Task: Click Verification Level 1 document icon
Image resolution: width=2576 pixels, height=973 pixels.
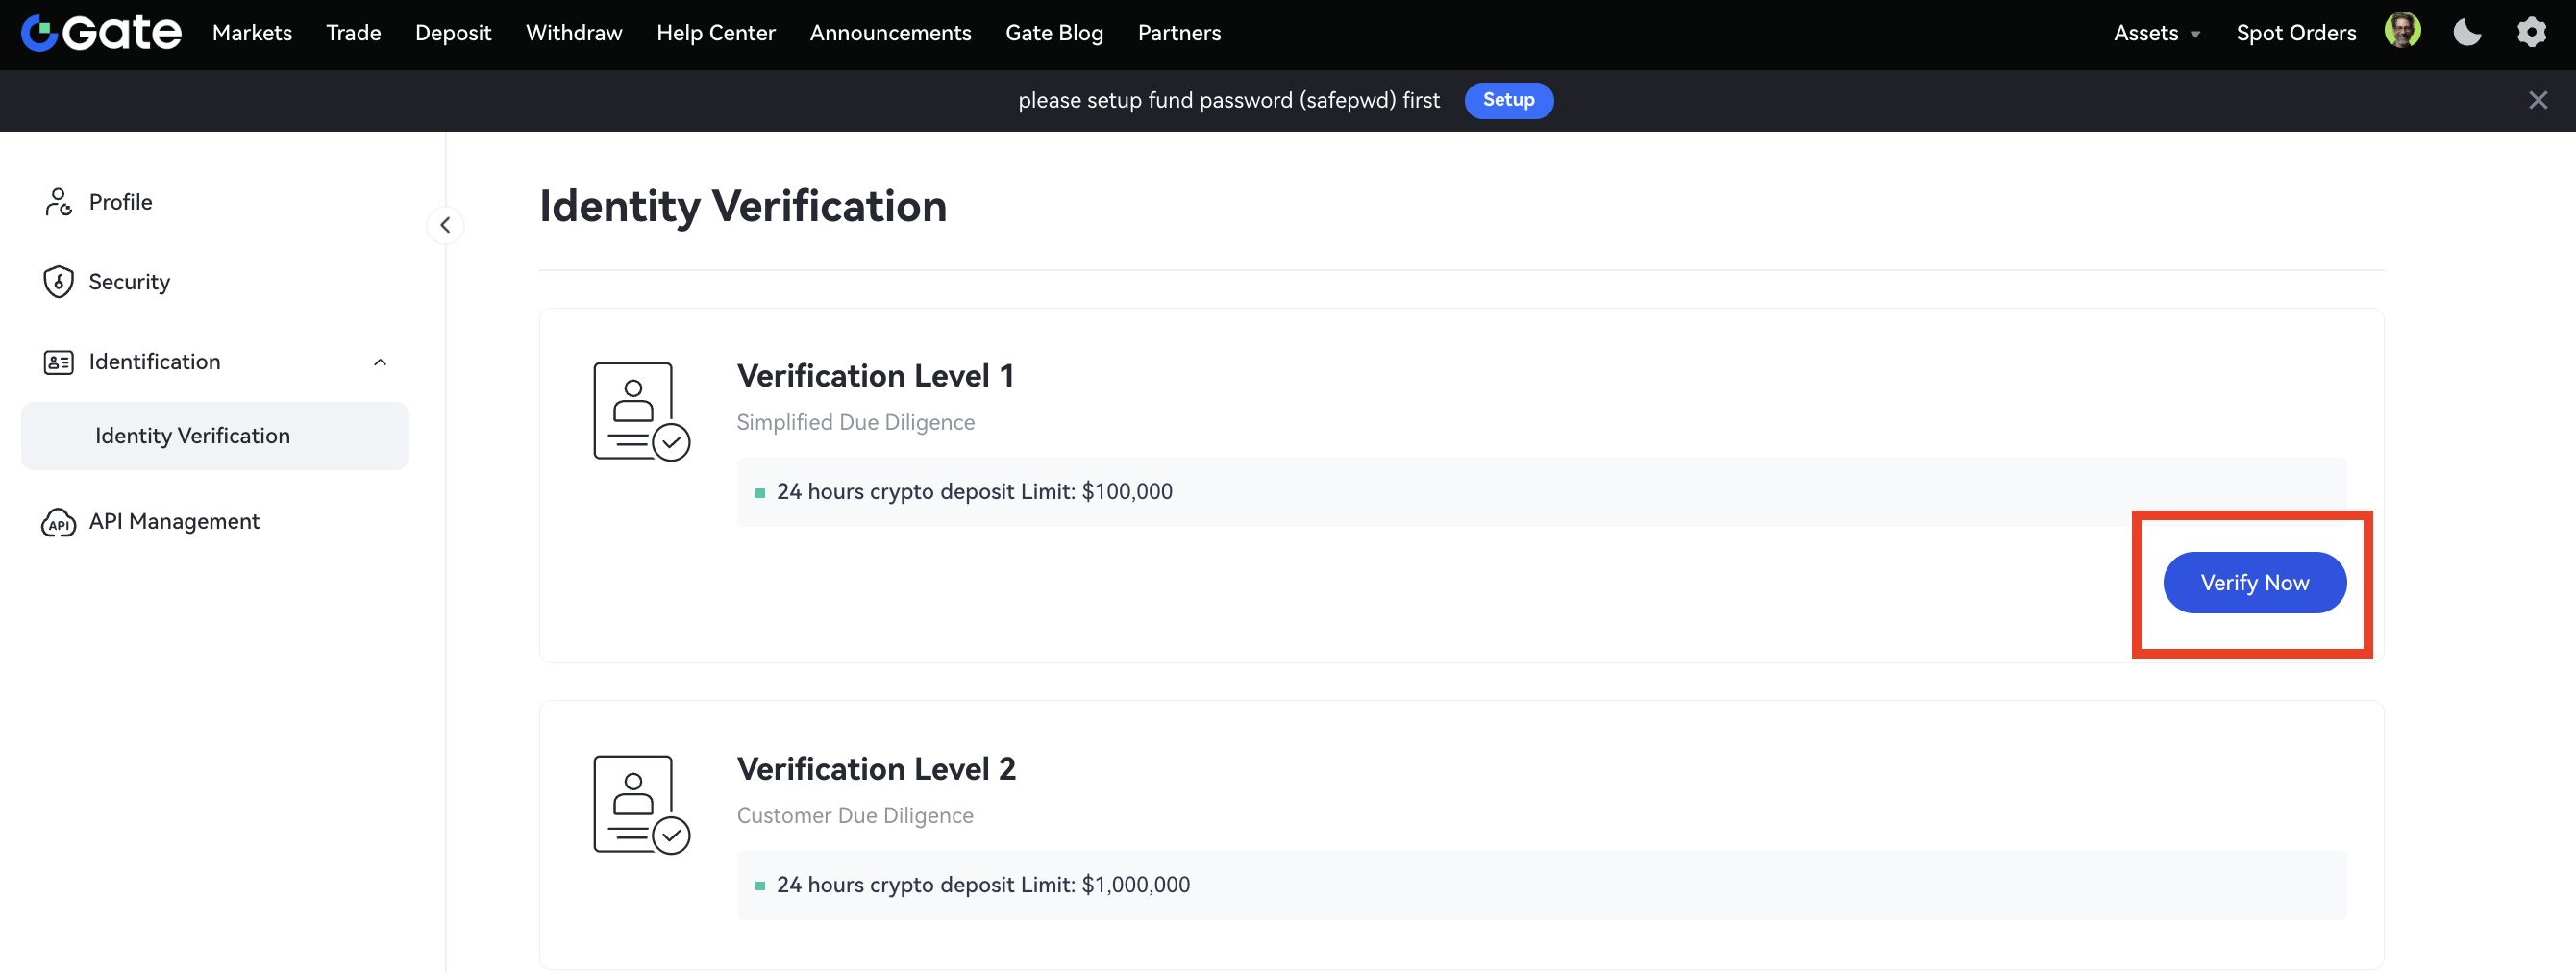Action: point(641,411)
